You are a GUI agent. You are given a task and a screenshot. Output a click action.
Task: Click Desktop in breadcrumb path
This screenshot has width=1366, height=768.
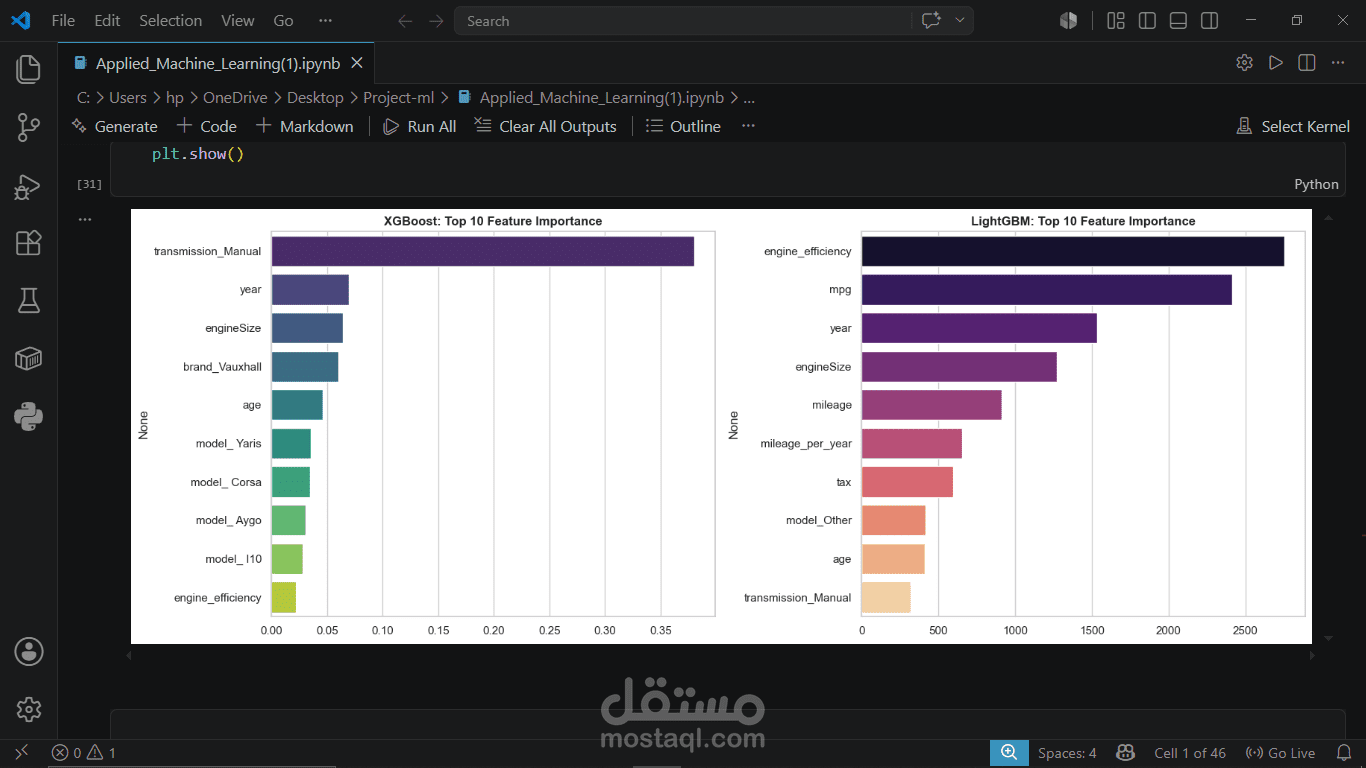(315, 98)
